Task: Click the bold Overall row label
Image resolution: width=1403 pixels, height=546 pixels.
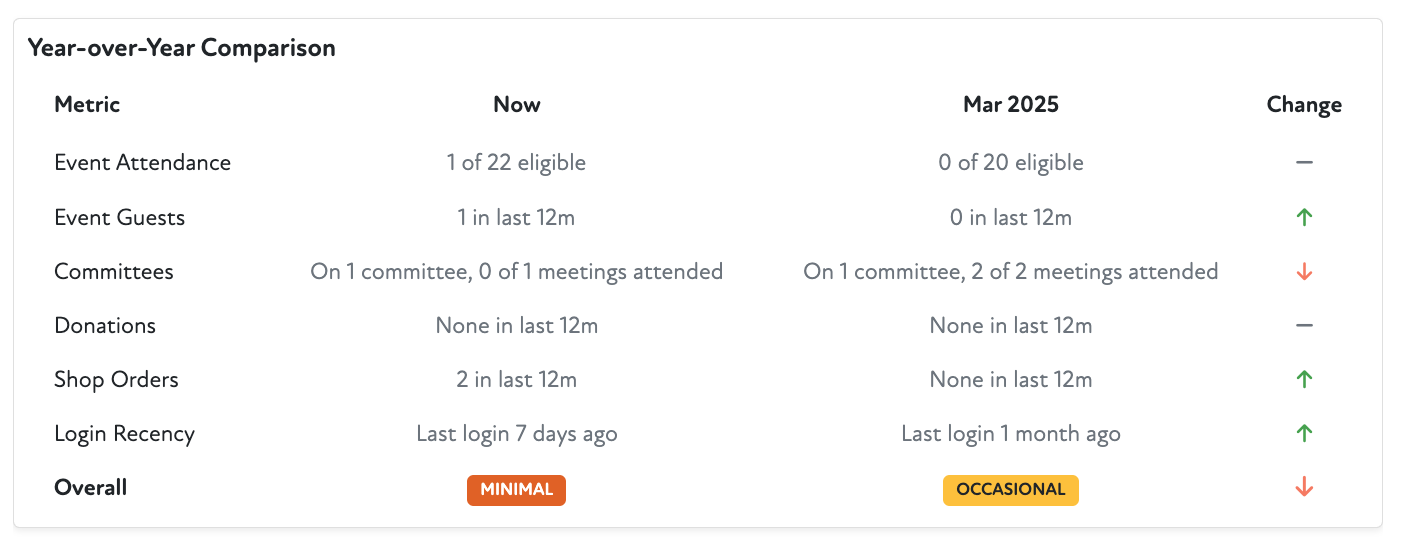Action: tap(91, 487)
